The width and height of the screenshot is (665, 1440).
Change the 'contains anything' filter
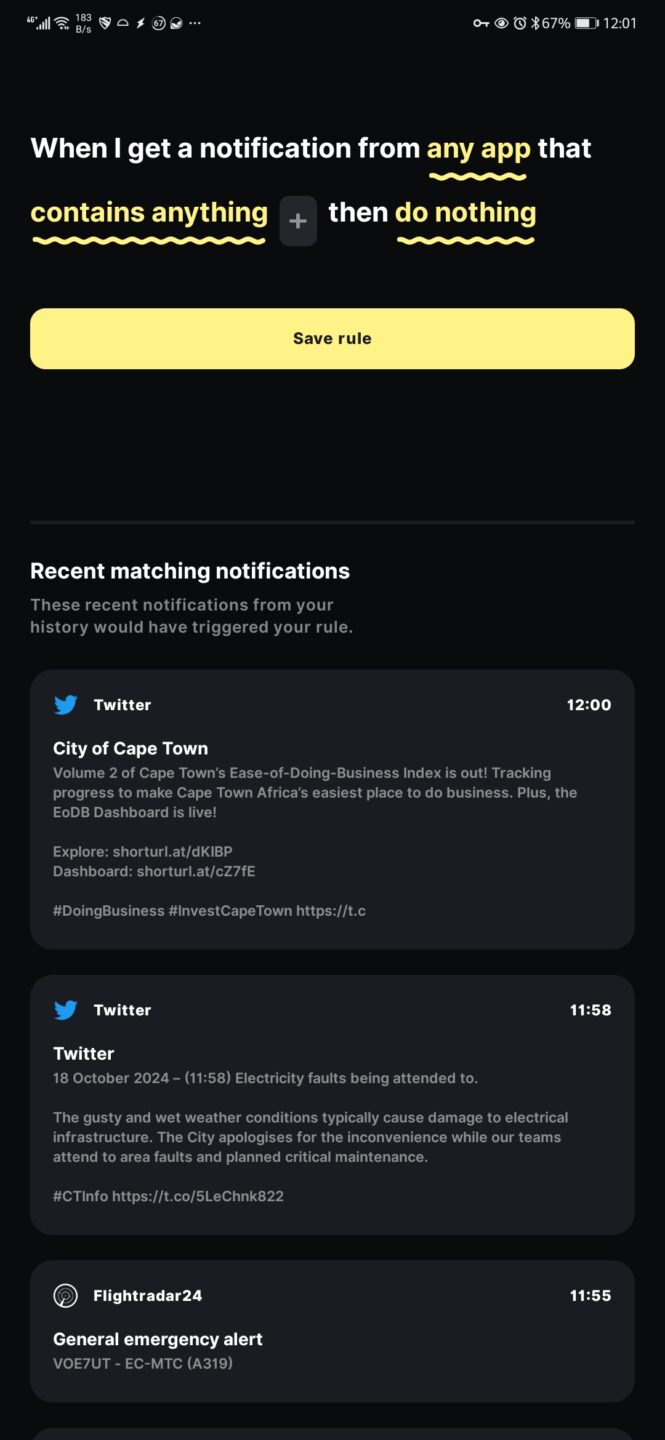149,213
